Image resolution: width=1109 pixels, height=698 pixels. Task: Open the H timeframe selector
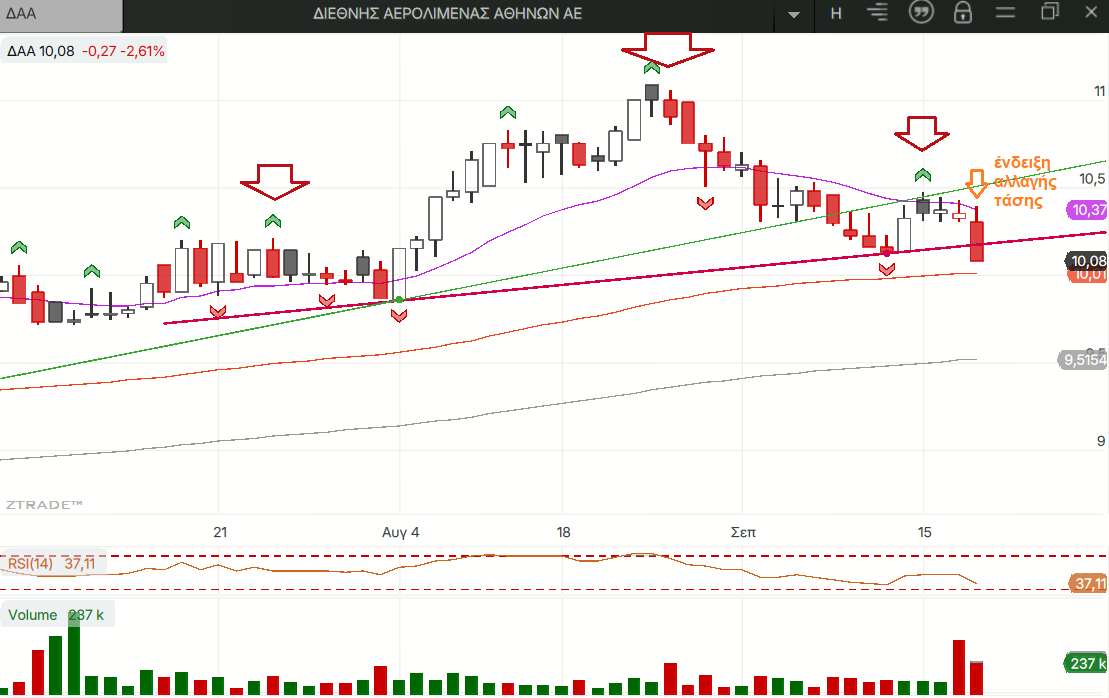point(836,13)
